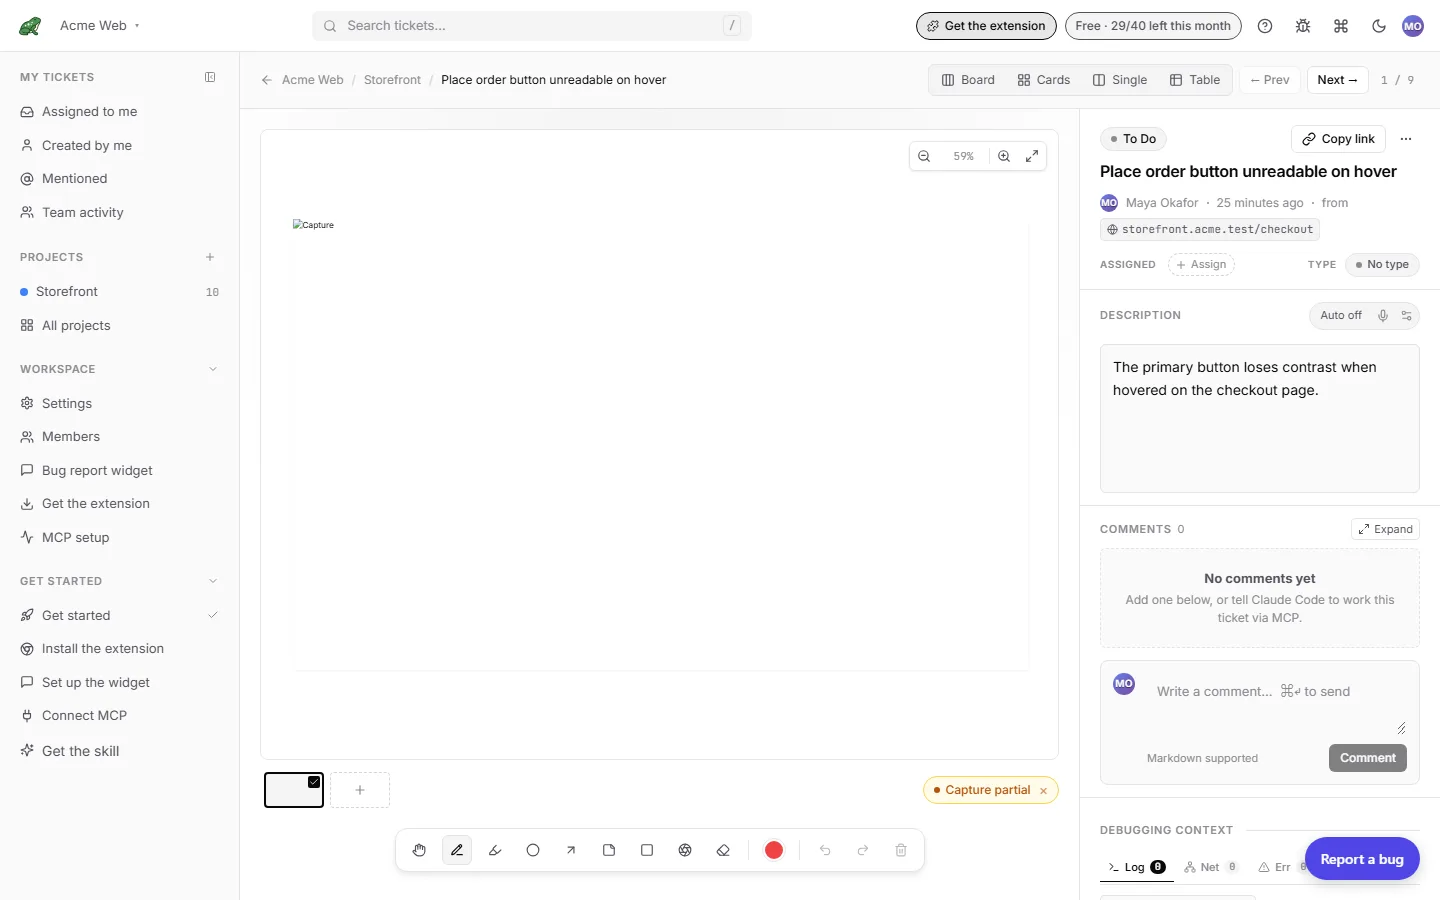This screenshot has height=900, width=1440.
Task: Open the ticket more options menu
Action: (1406, 139)
